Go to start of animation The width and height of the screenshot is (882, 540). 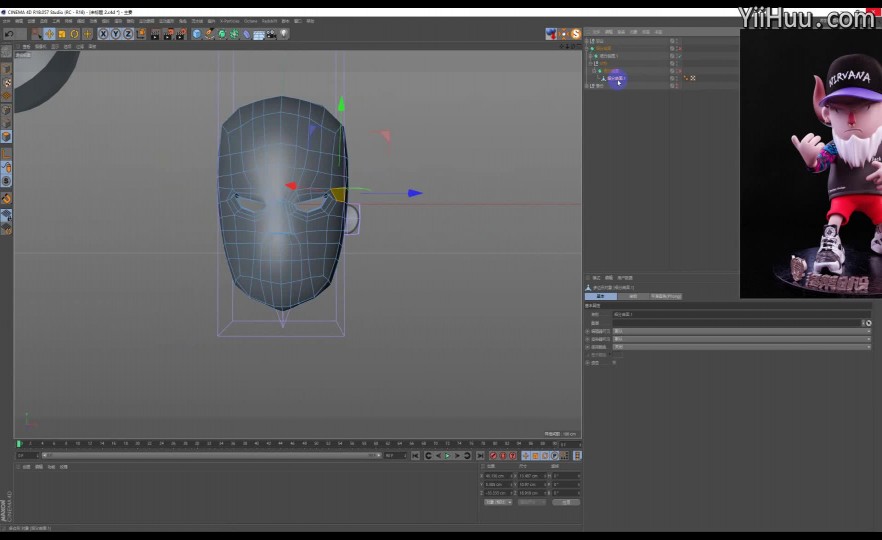coord(415,456)
